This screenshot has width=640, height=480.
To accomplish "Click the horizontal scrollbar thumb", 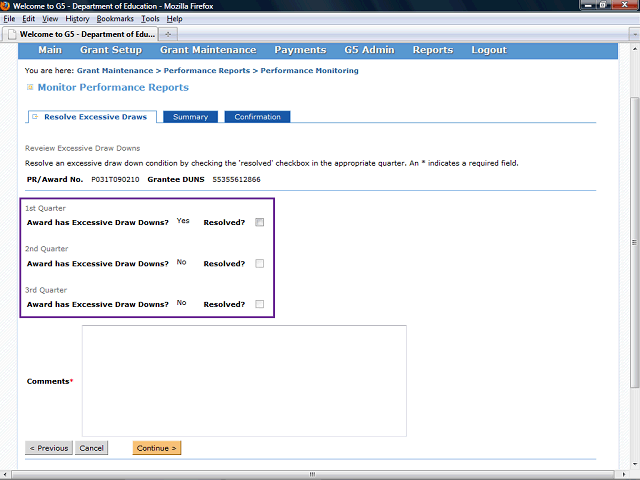I will tap(313, 474).
